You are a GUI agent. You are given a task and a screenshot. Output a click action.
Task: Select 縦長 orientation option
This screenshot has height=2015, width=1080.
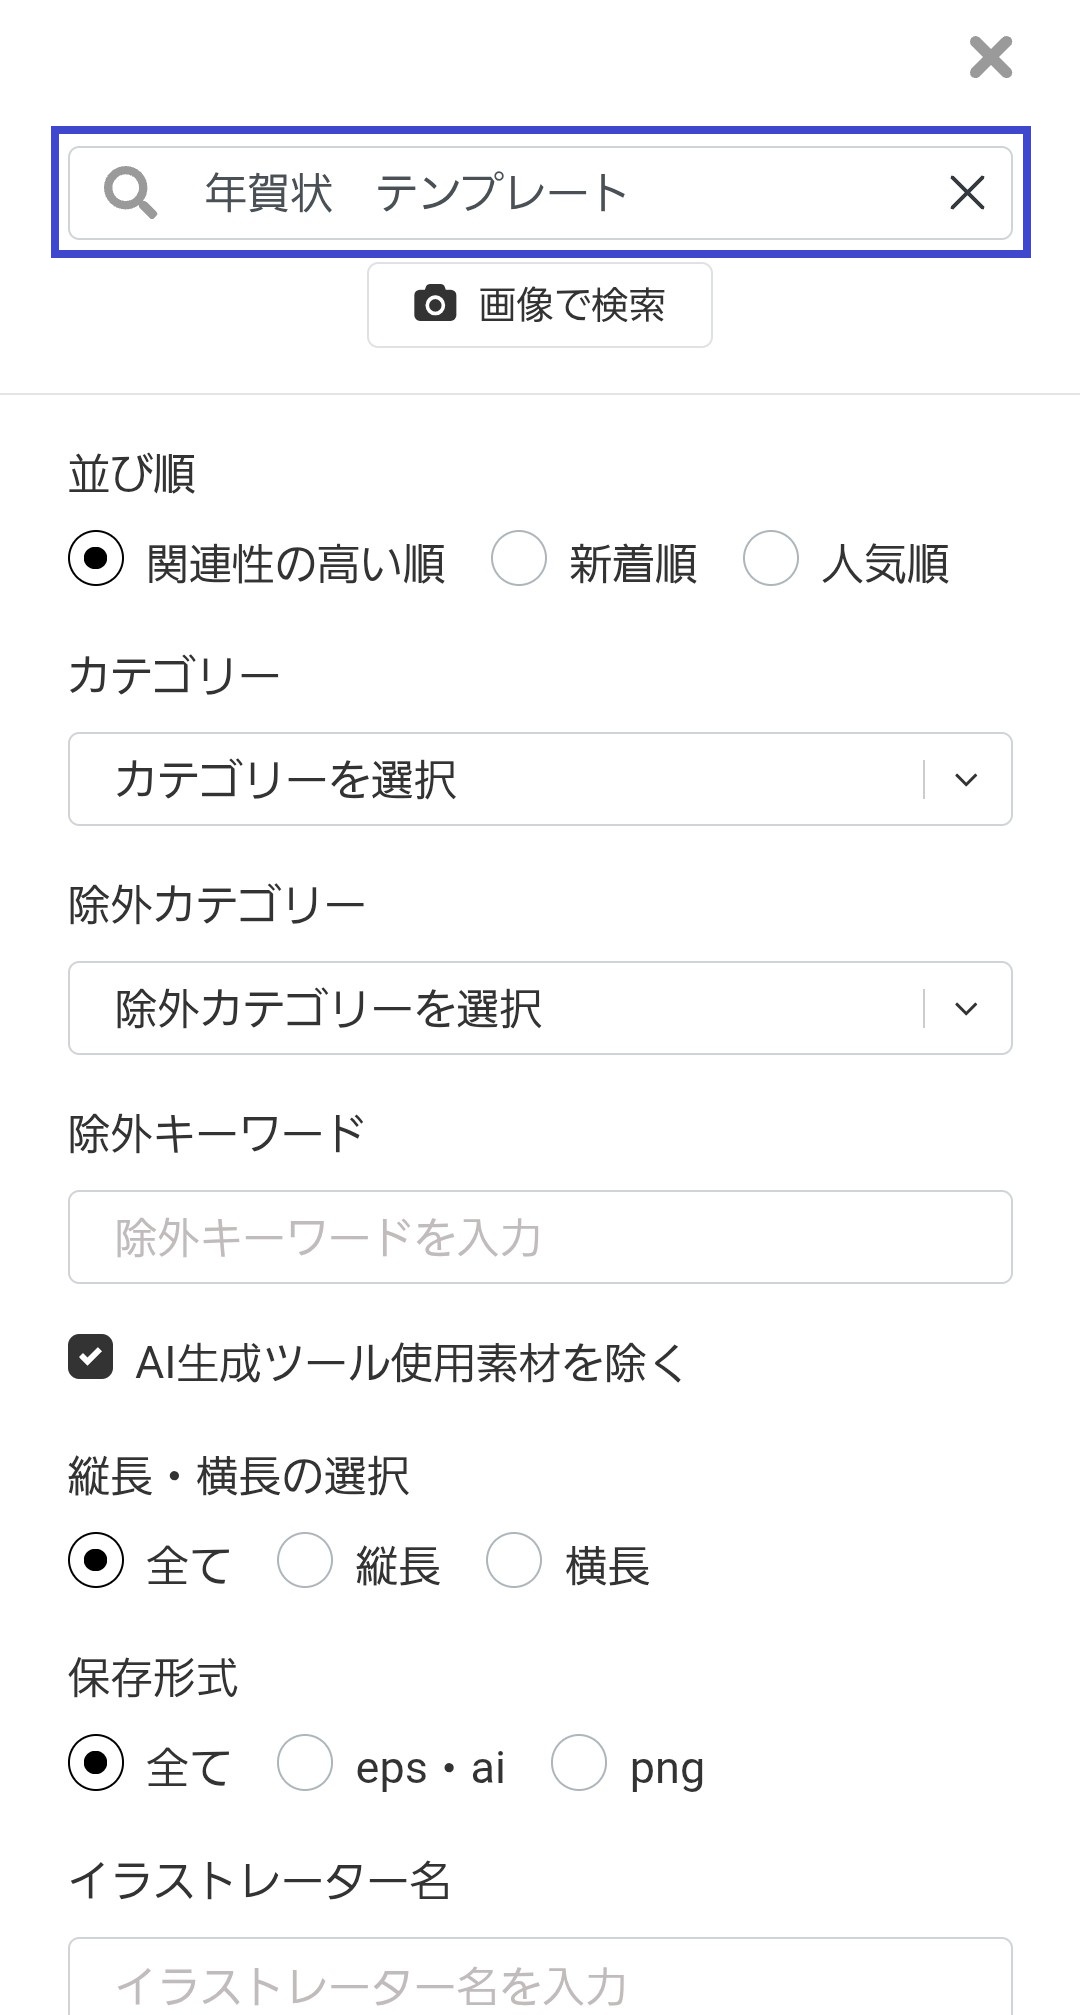[305, 1560]
